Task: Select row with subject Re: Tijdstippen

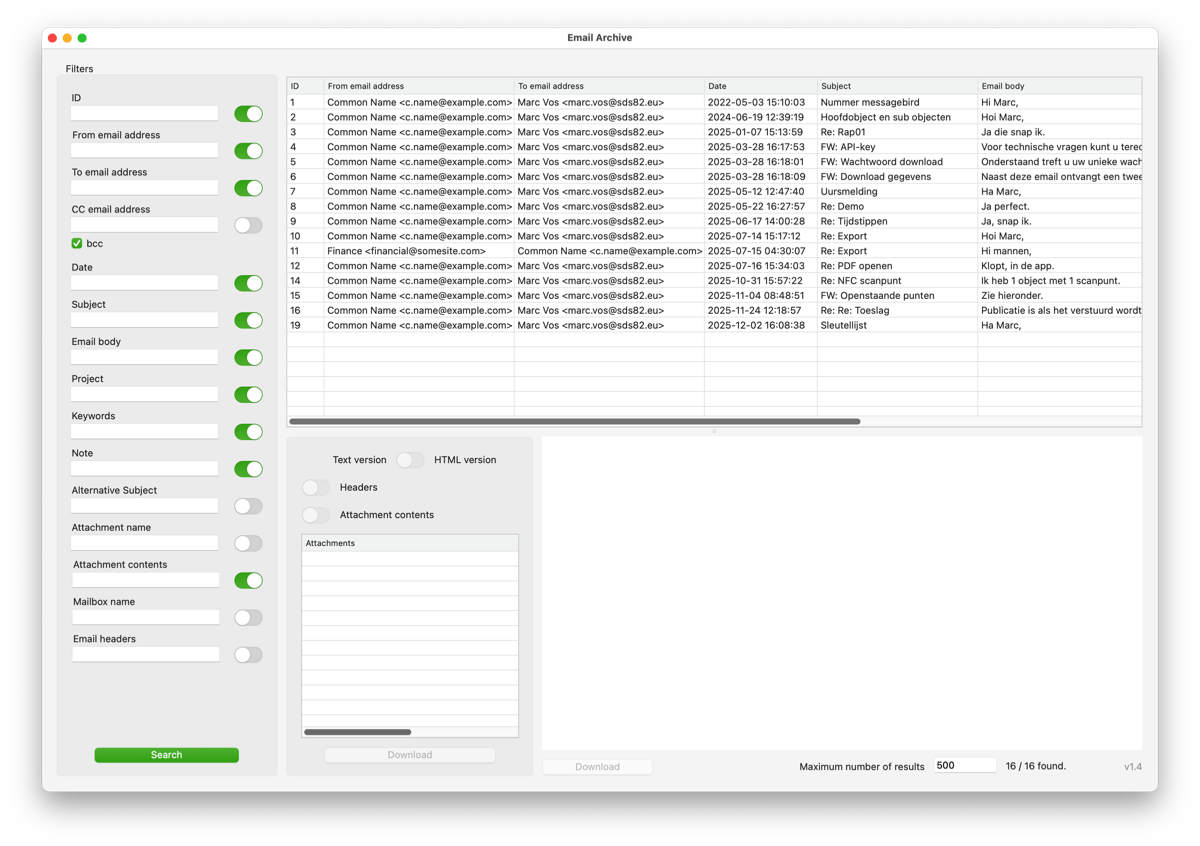Action: pyautogui.click(x=714, y=221)
